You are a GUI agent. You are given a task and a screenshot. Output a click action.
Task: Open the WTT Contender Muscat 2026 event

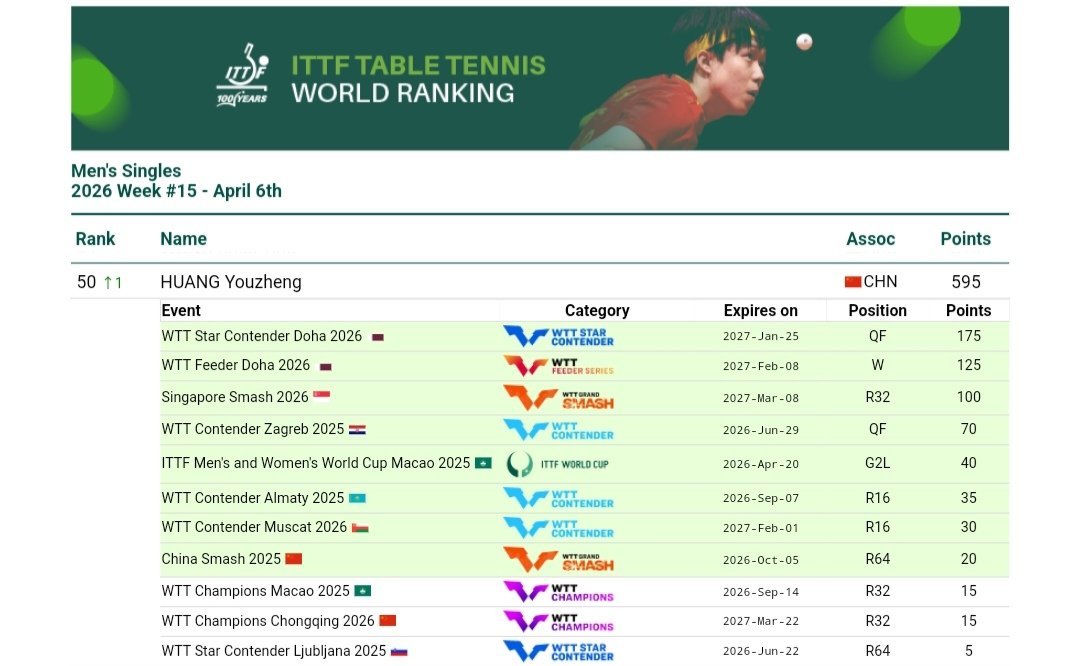coord(254,527)
